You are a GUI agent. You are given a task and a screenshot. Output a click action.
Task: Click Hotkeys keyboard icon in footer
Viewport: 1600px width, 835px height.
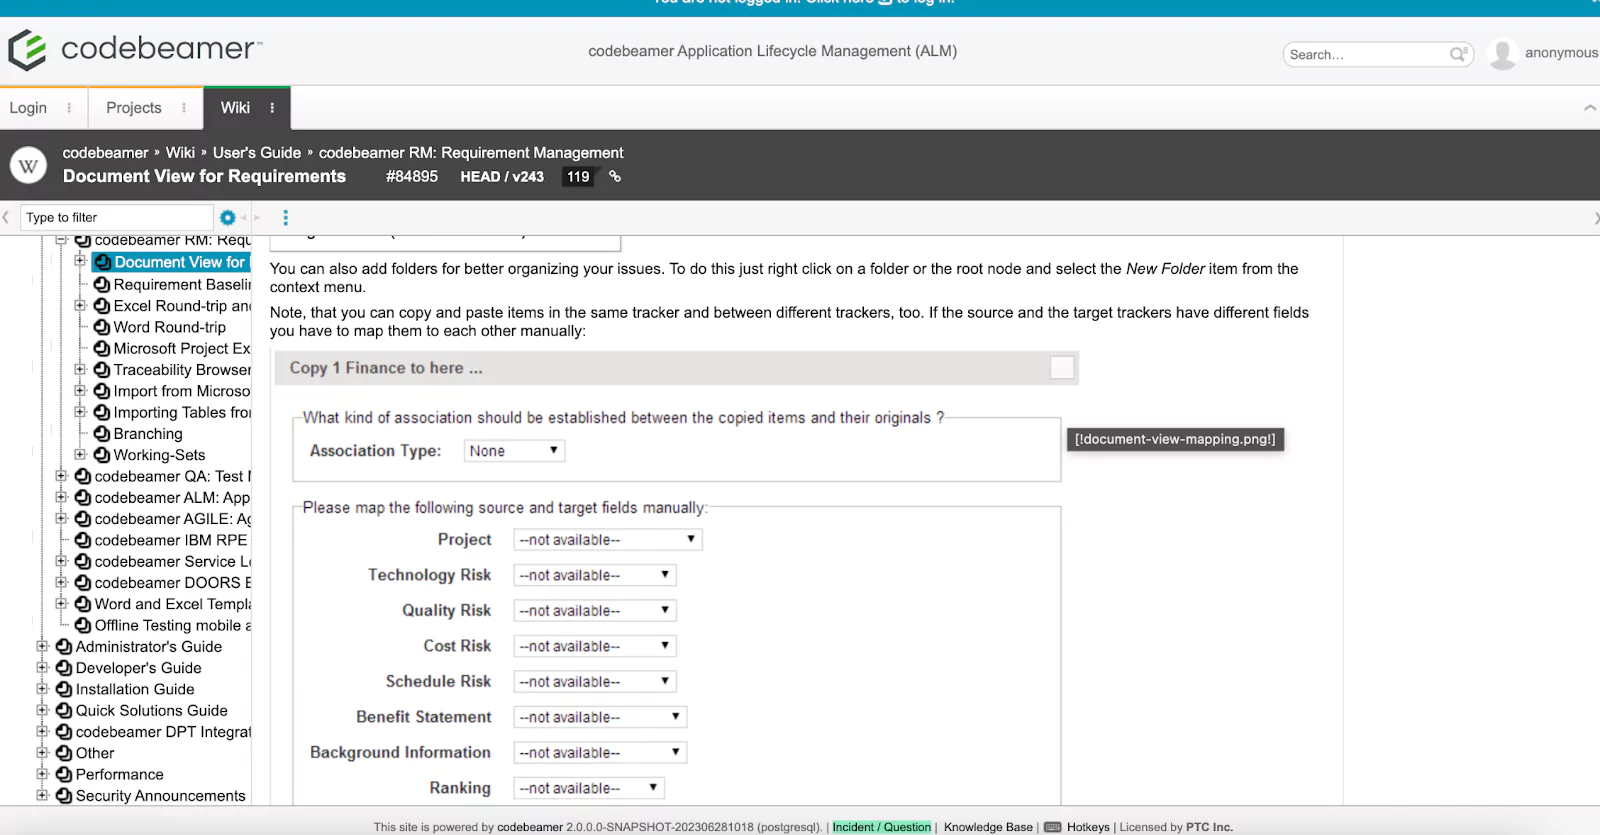coord(1052,827)
